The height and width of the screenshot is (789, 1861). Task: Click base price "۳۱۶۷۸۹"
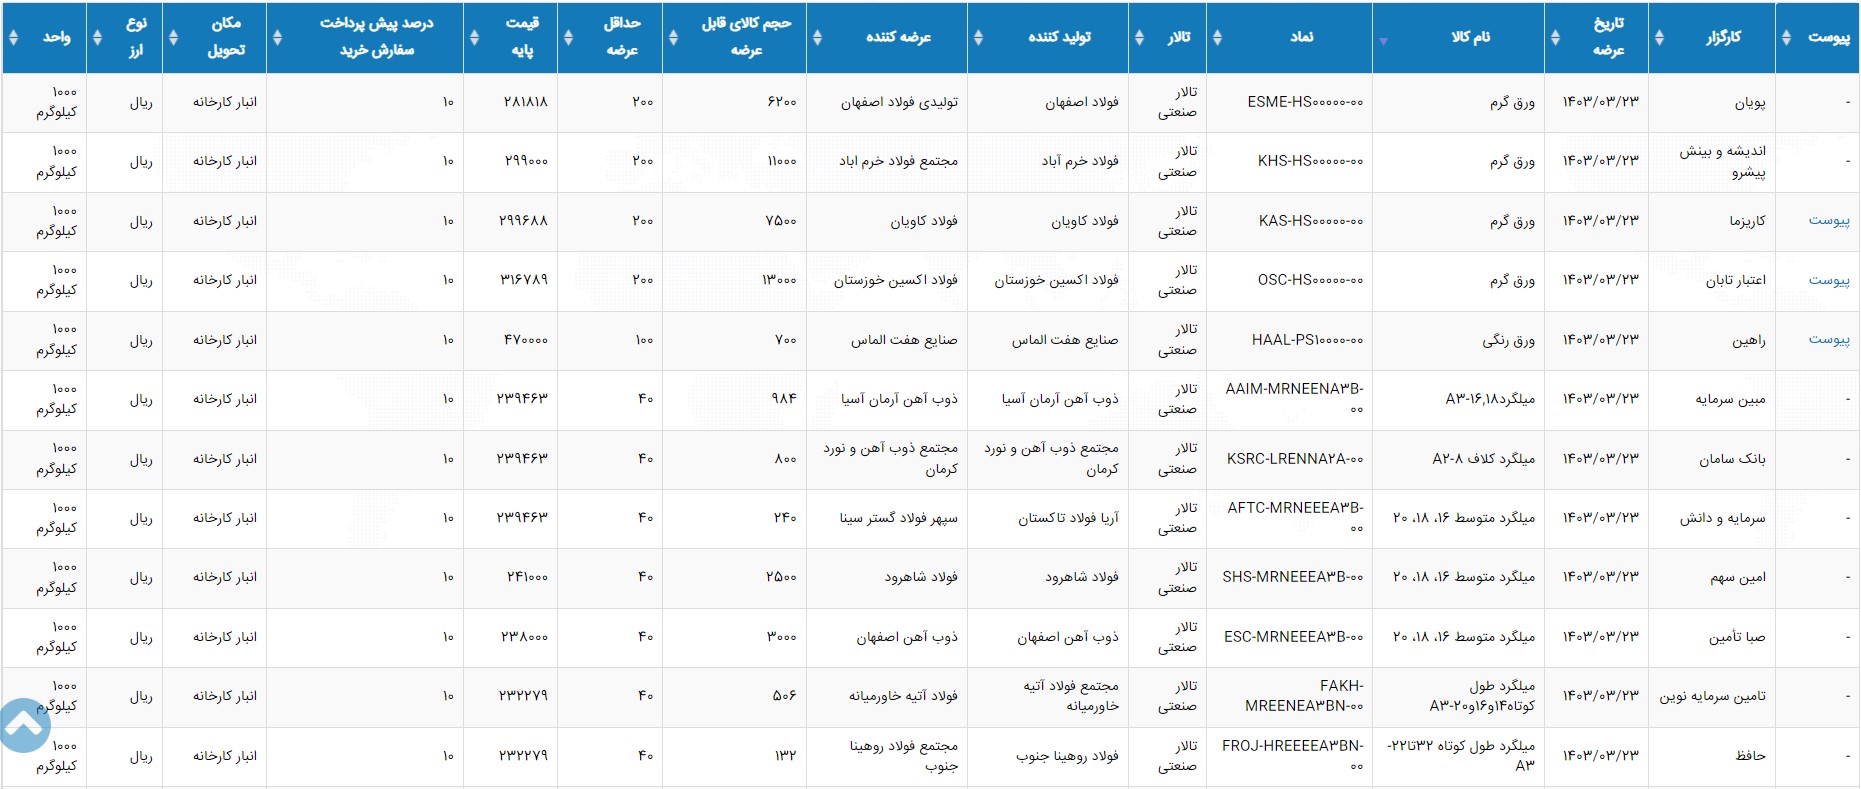coord(524,280)
